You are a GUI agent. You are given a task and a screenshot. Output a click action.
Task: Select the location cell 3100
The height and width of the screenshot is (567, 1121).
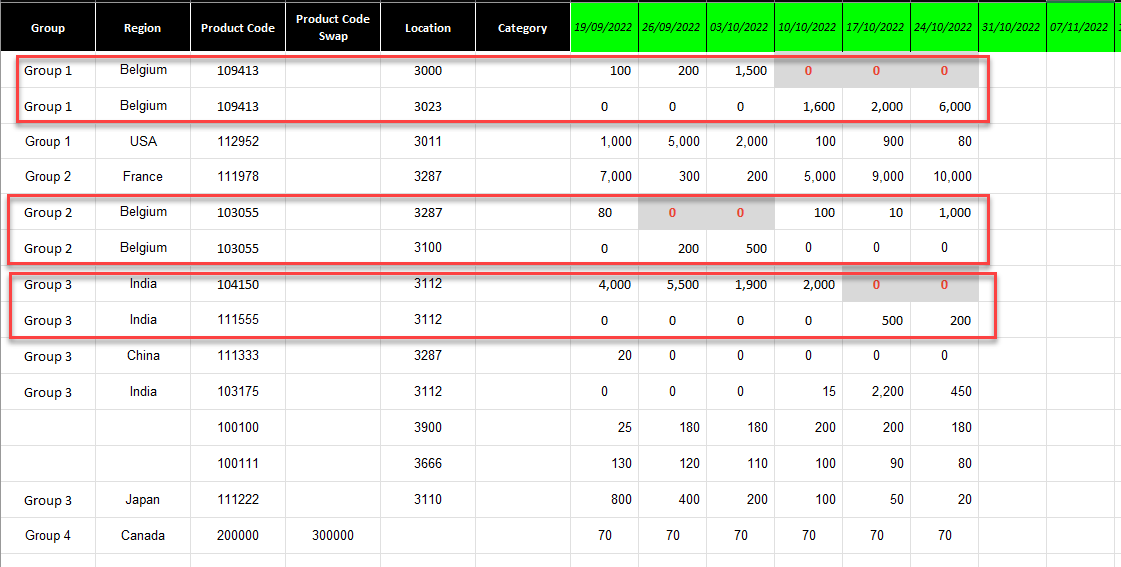click(428, 247)
